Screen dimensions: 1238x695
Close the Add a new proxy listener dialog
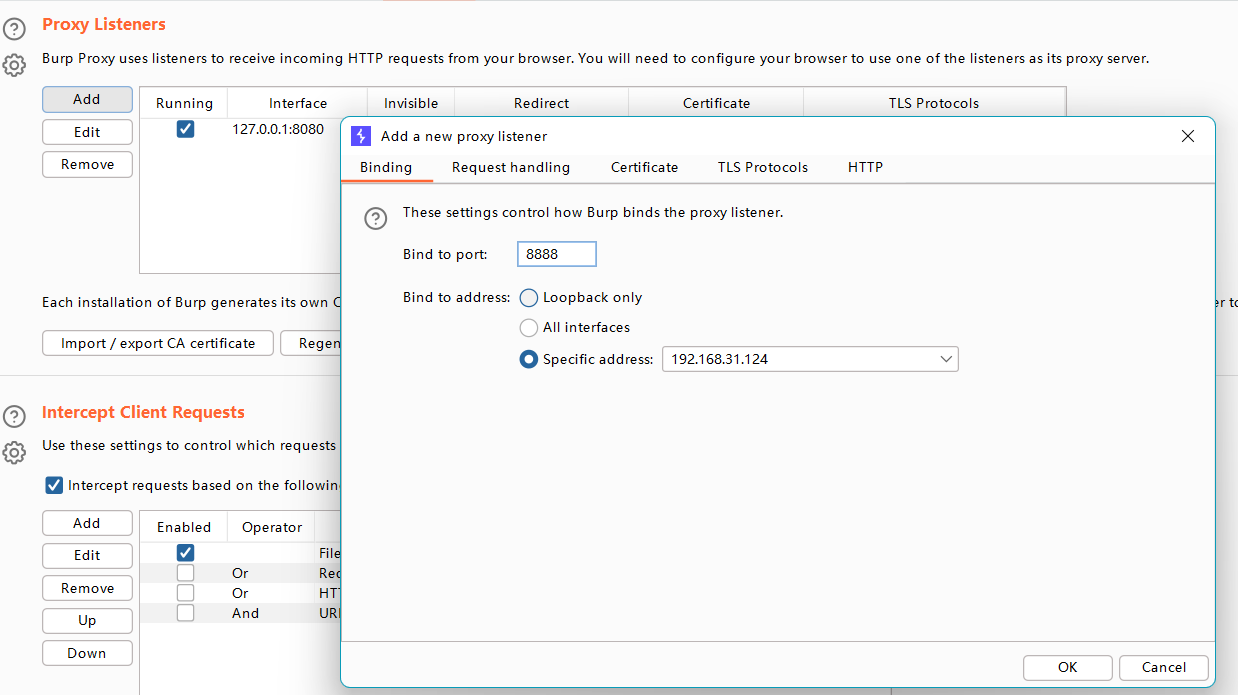pyautogui.click(x=1188, y=136)
